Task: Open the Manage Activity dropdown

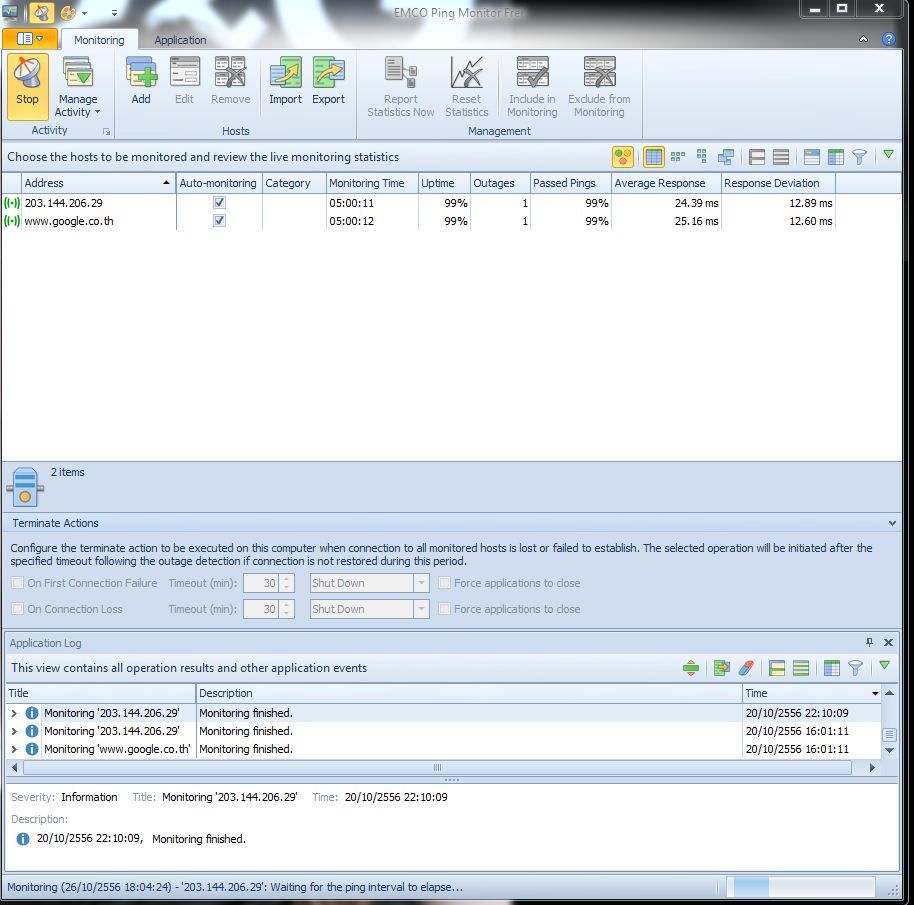Action: [77, 105]
